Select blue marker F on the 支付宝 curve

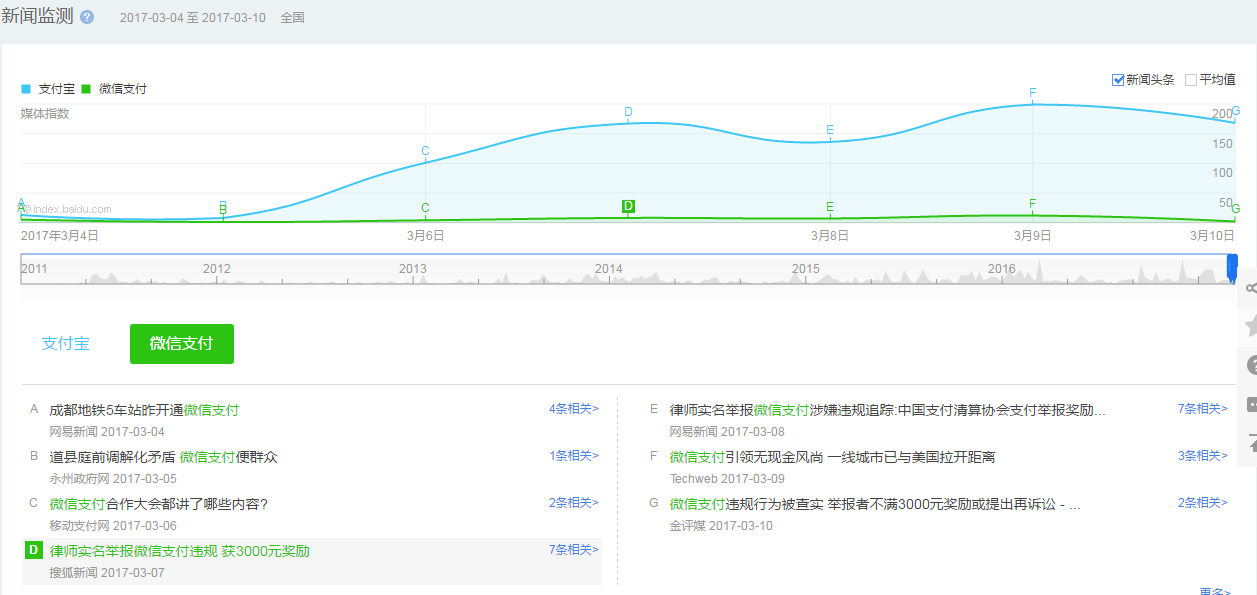1033,93
